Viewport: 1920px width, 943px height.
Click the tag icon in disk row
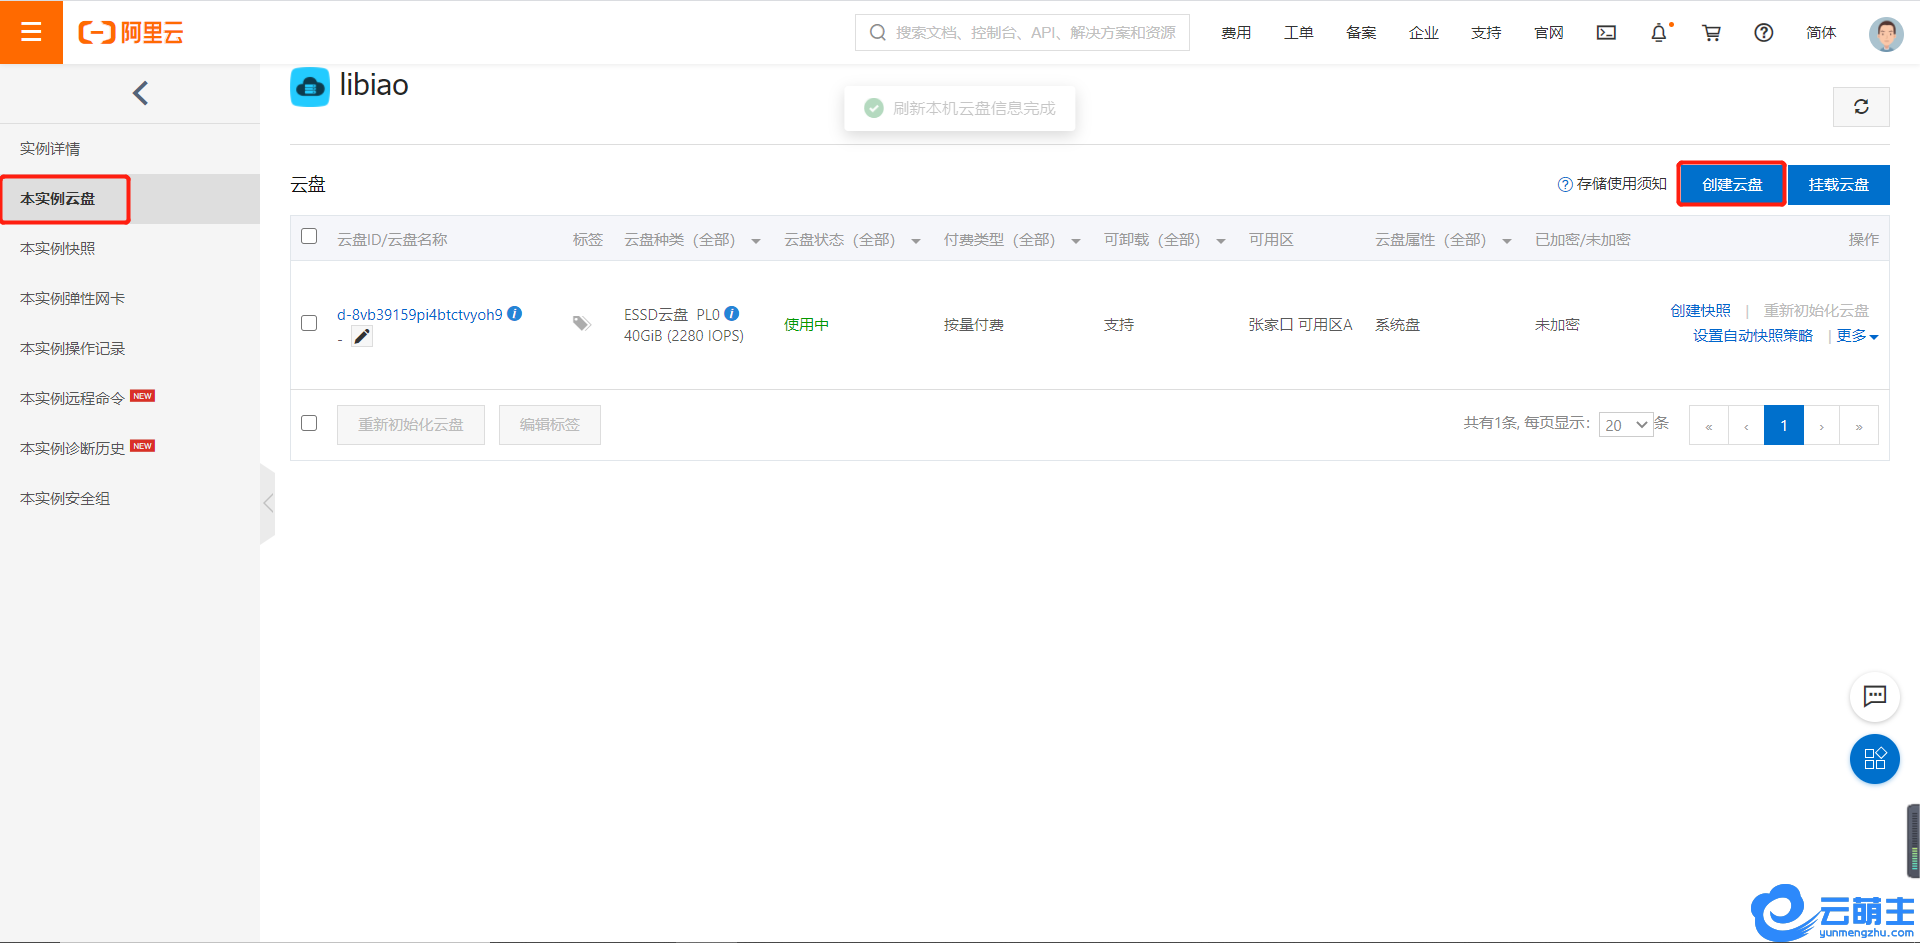click(x=581, y=323)
